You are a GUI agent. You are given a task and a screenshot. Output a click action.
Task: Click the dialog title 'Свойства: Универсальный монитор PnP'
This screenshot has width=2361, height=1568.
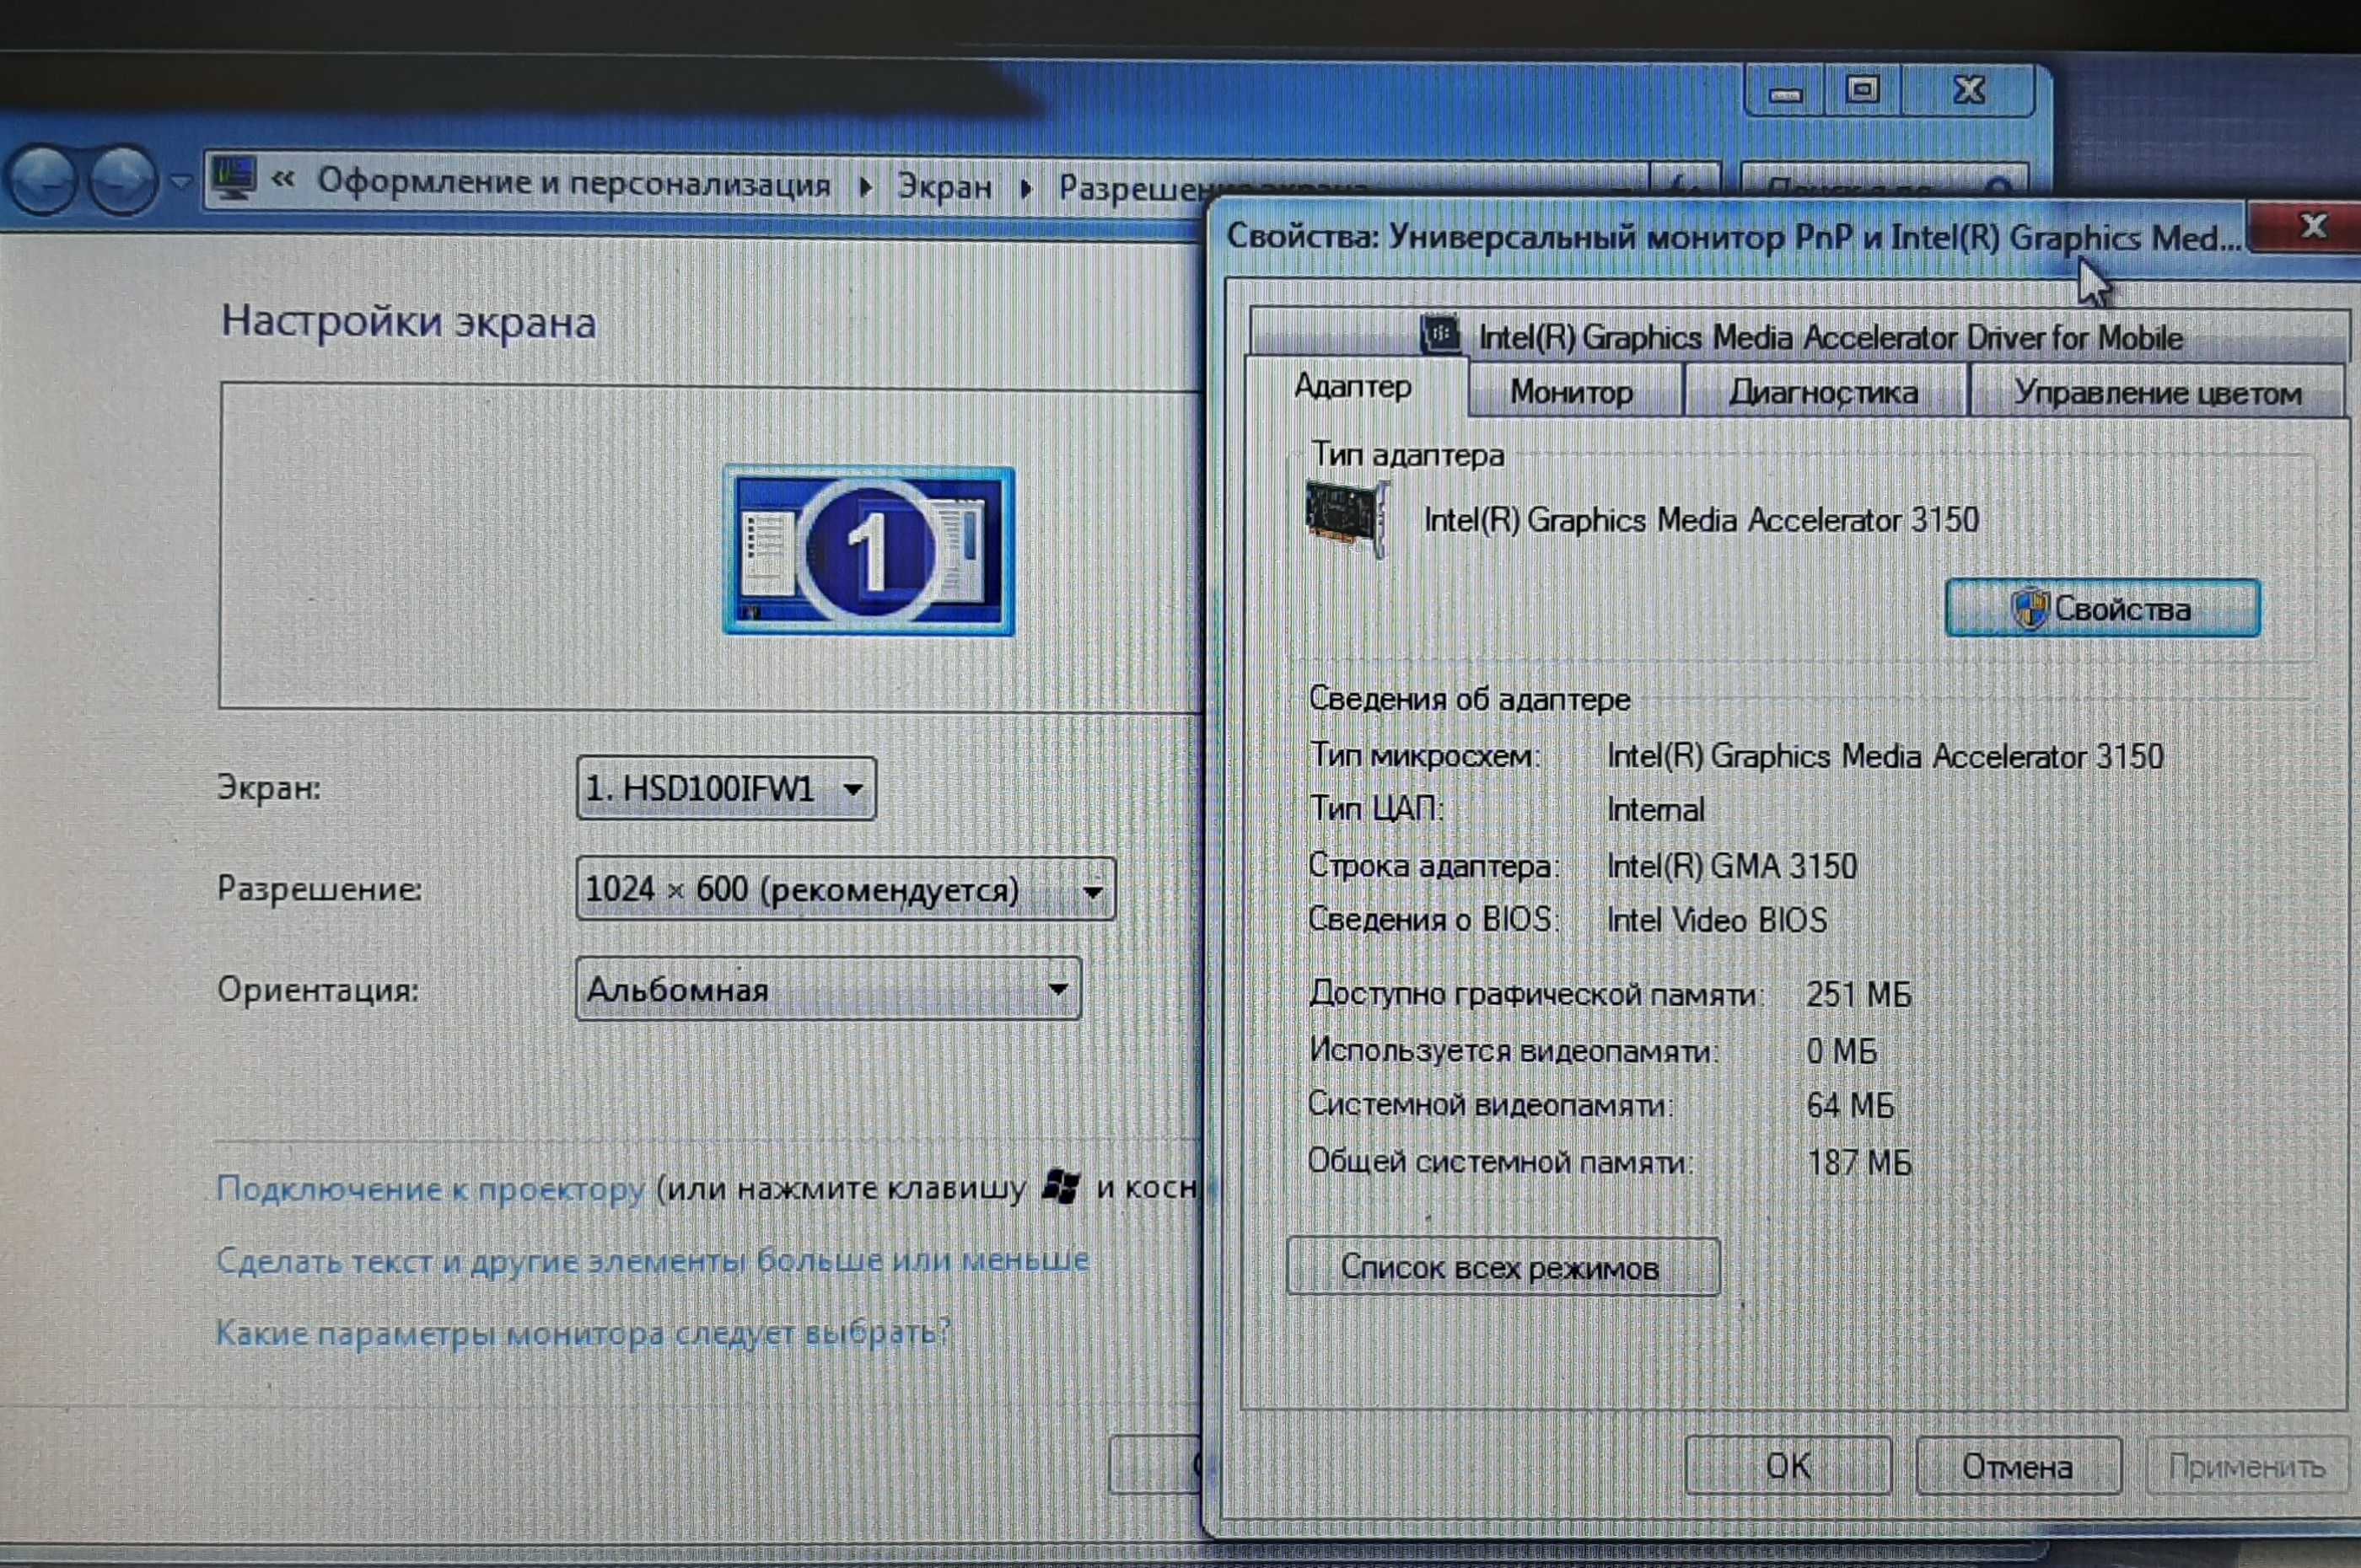(x=1540, y=237)
